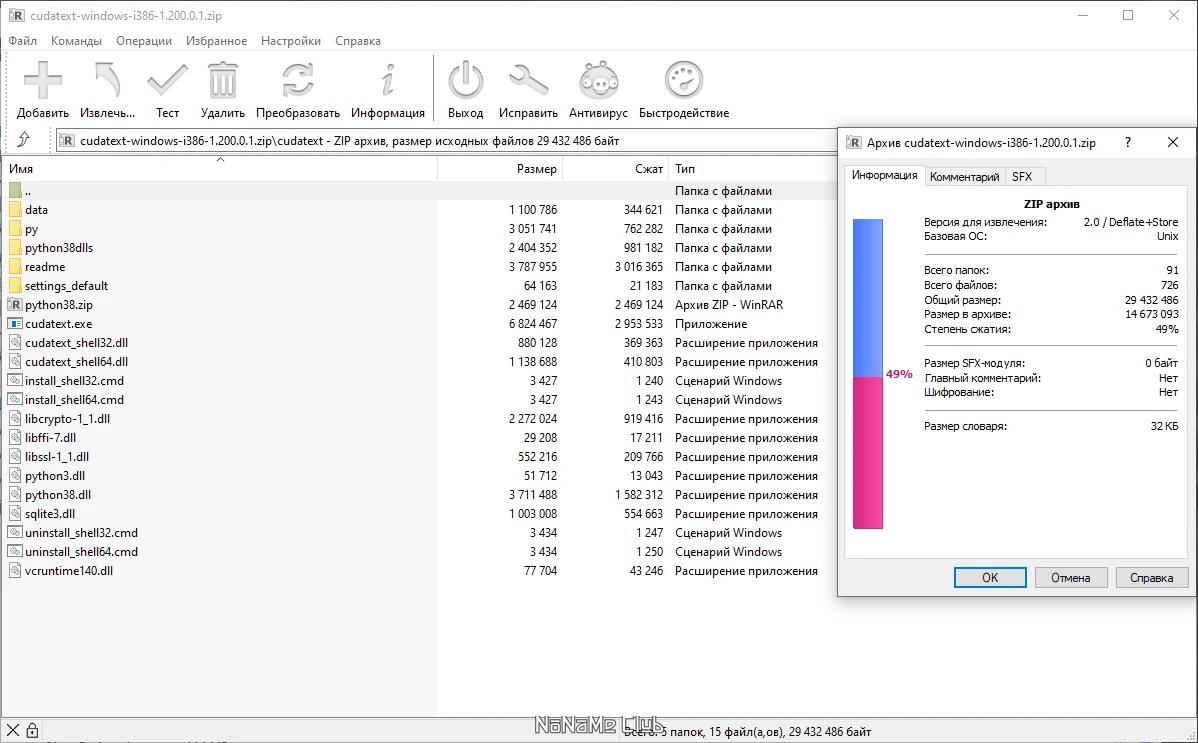This screenshot has width=1198, height=743.
Task: Click the Извлечь (Extract) toolbar icon
Action: point(107,80)
